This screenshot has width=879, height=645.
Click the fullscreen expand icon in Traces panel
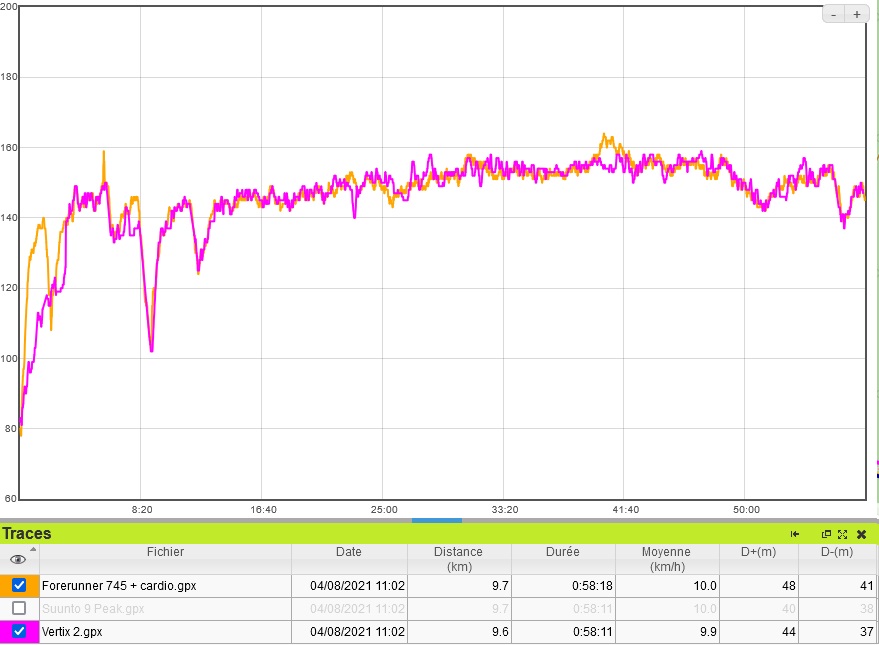(843, 534)
